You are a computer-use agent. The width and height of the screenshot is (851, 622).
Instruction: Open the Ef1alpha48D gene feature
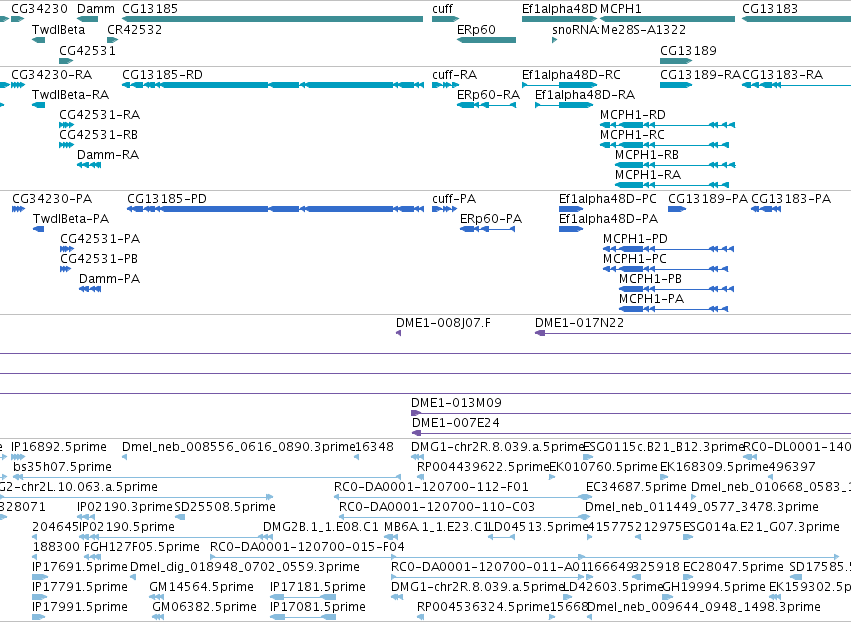(x=559, y=19)
